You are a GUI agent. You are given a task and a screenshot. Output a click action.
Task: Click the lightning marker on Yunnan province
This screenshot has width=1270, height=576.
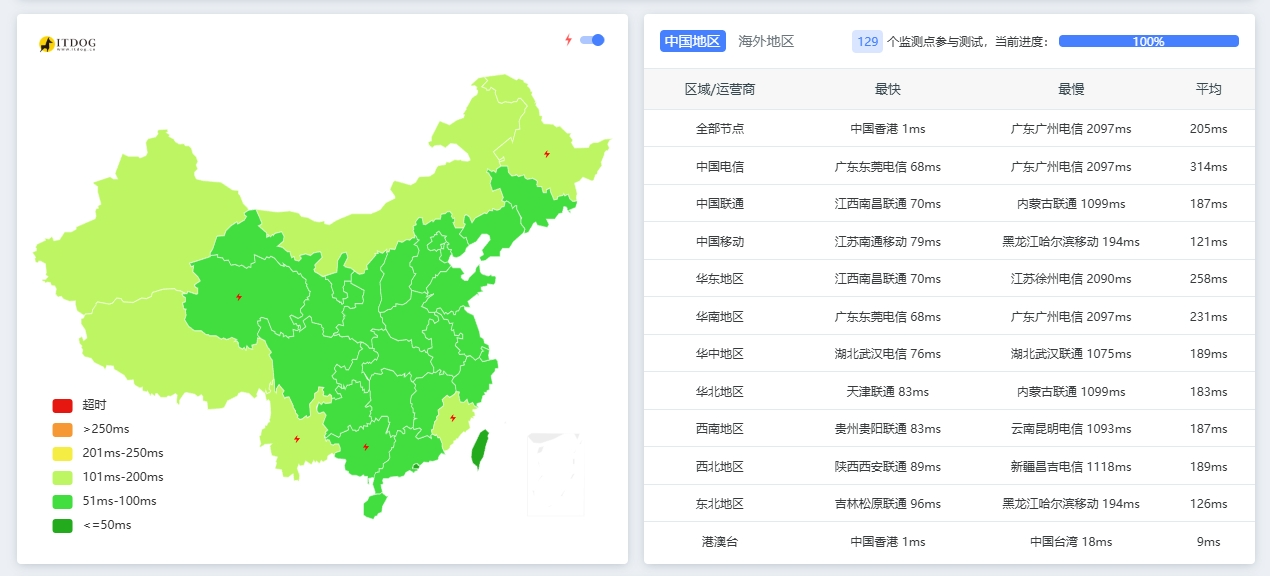[x=296, y=439]
